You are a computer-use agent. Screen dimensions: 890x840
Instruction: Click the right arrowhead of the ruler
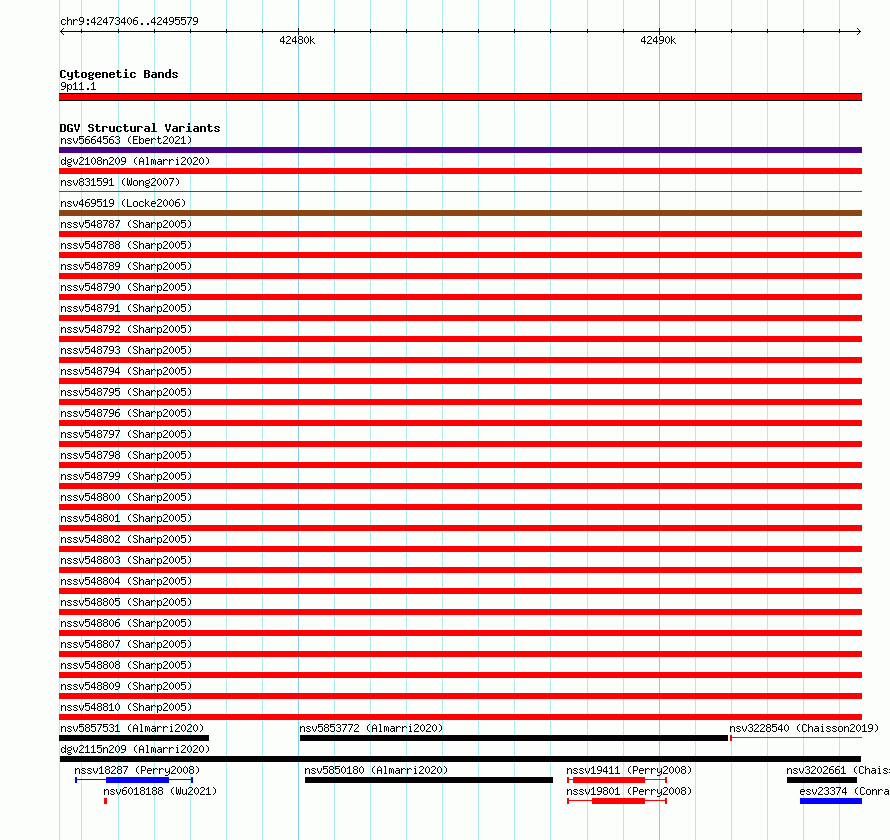(859, 32)
